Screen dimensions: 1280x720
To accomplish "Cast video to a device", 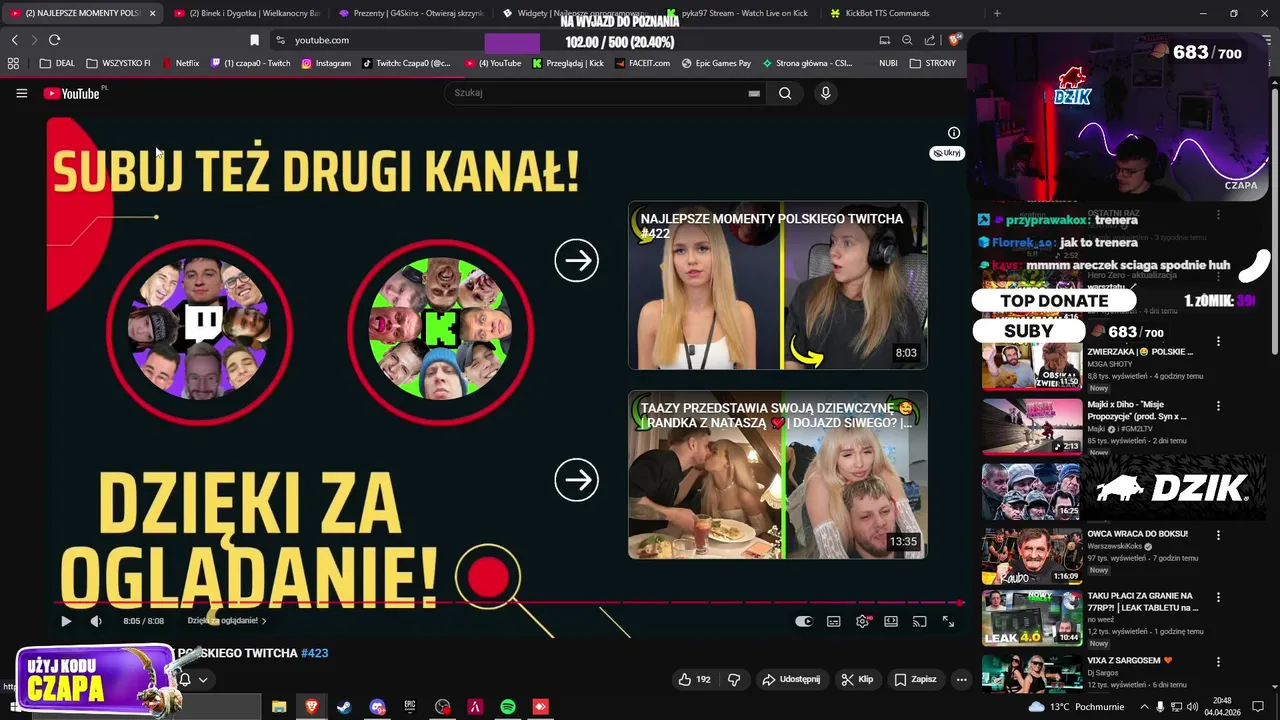I will [920, 621].
